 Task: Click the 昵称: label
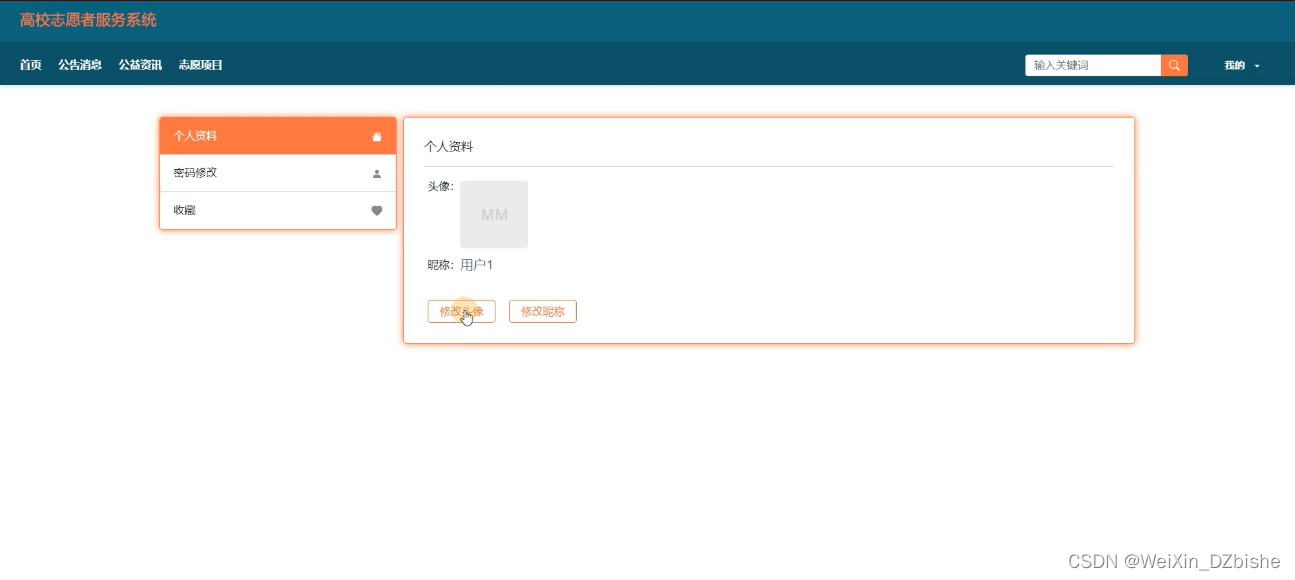[x=441, y=265]
